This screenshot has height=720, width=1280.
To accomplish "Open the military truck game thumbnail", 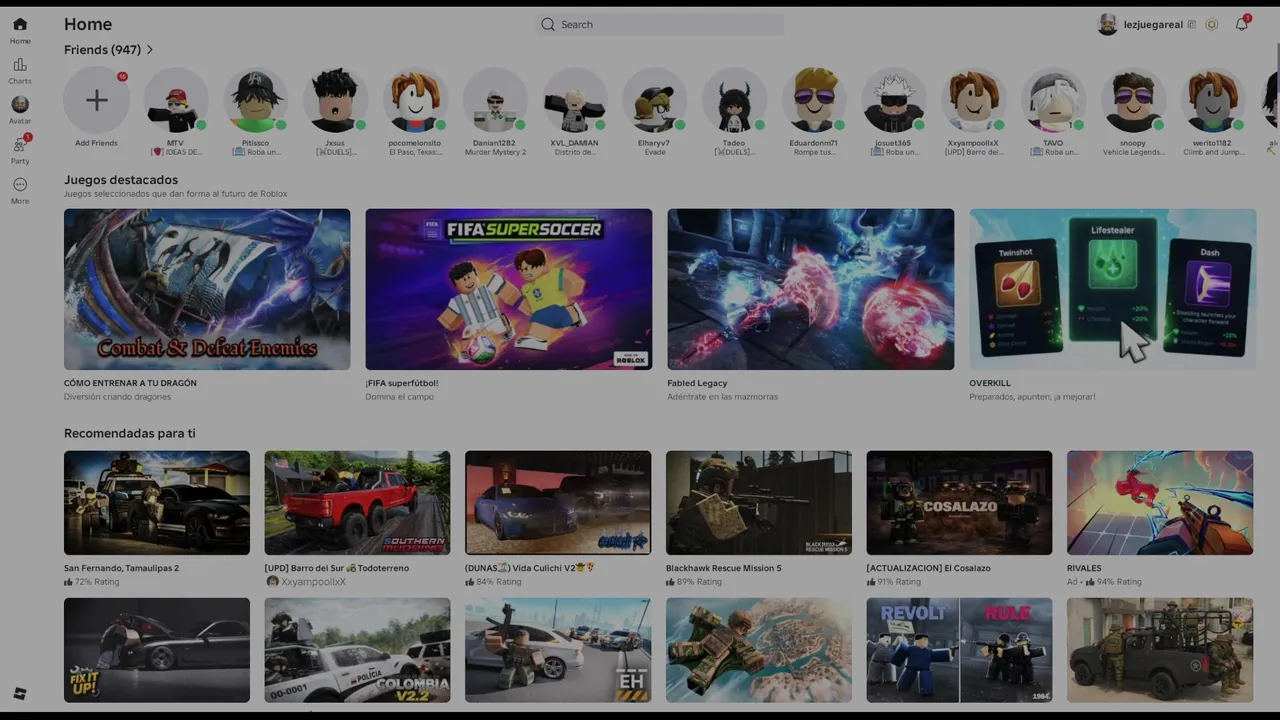I will click(1160, 650).
